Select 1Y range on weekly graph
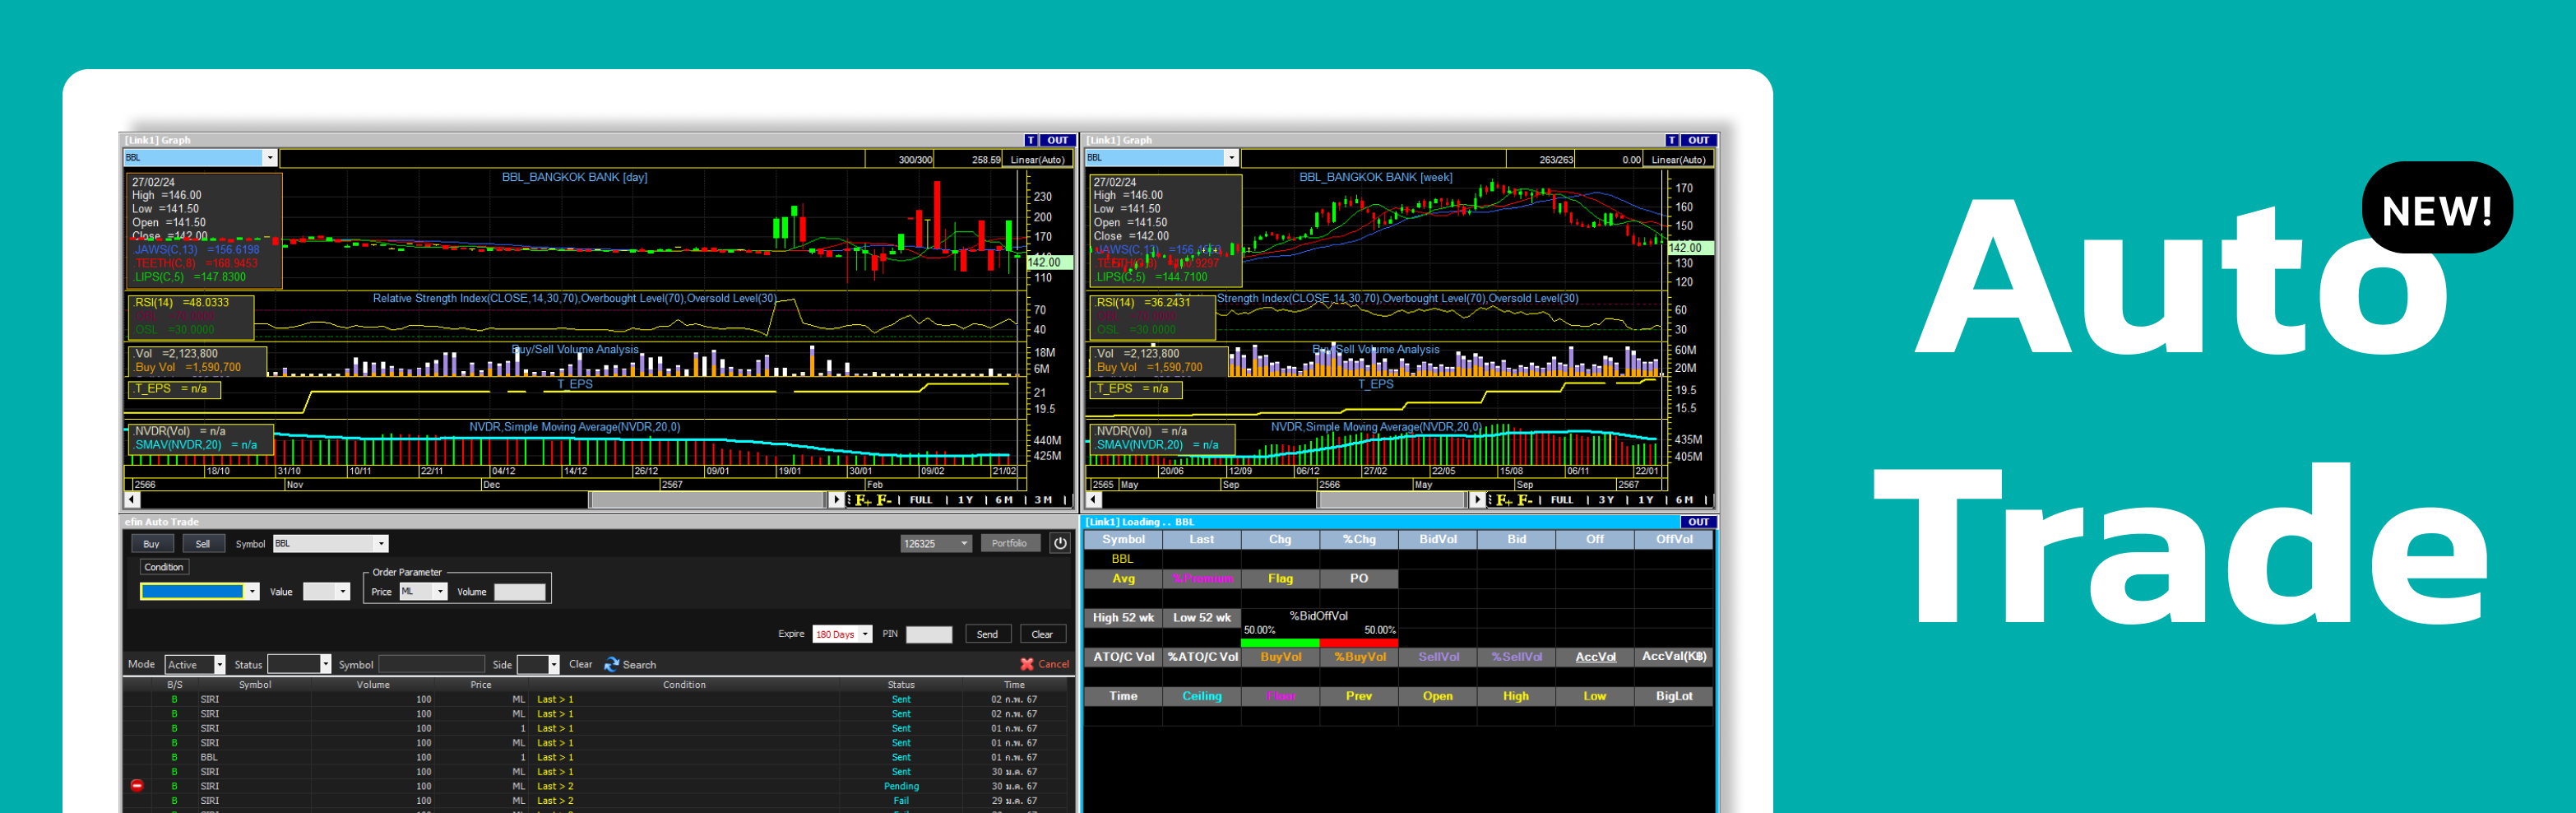This screenshot has width=2576, height=813. coord(1645,500)
